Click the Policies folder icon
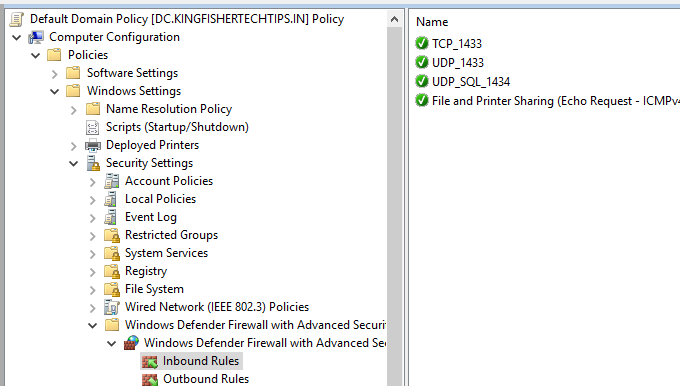The image size is (680, 386). click(x=54, y=55)
